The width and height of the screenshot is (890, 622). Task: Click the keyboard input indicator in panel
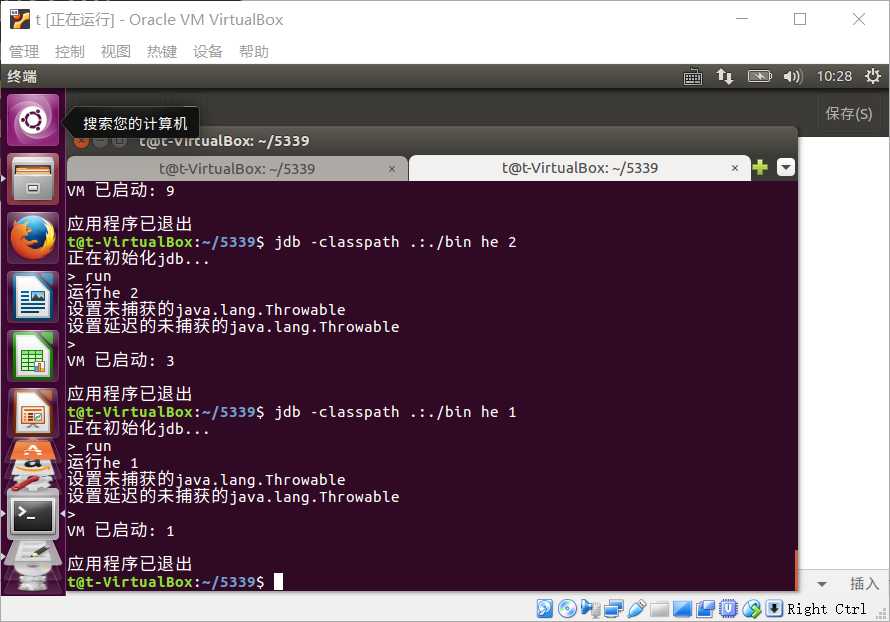[x=692, y=76]
